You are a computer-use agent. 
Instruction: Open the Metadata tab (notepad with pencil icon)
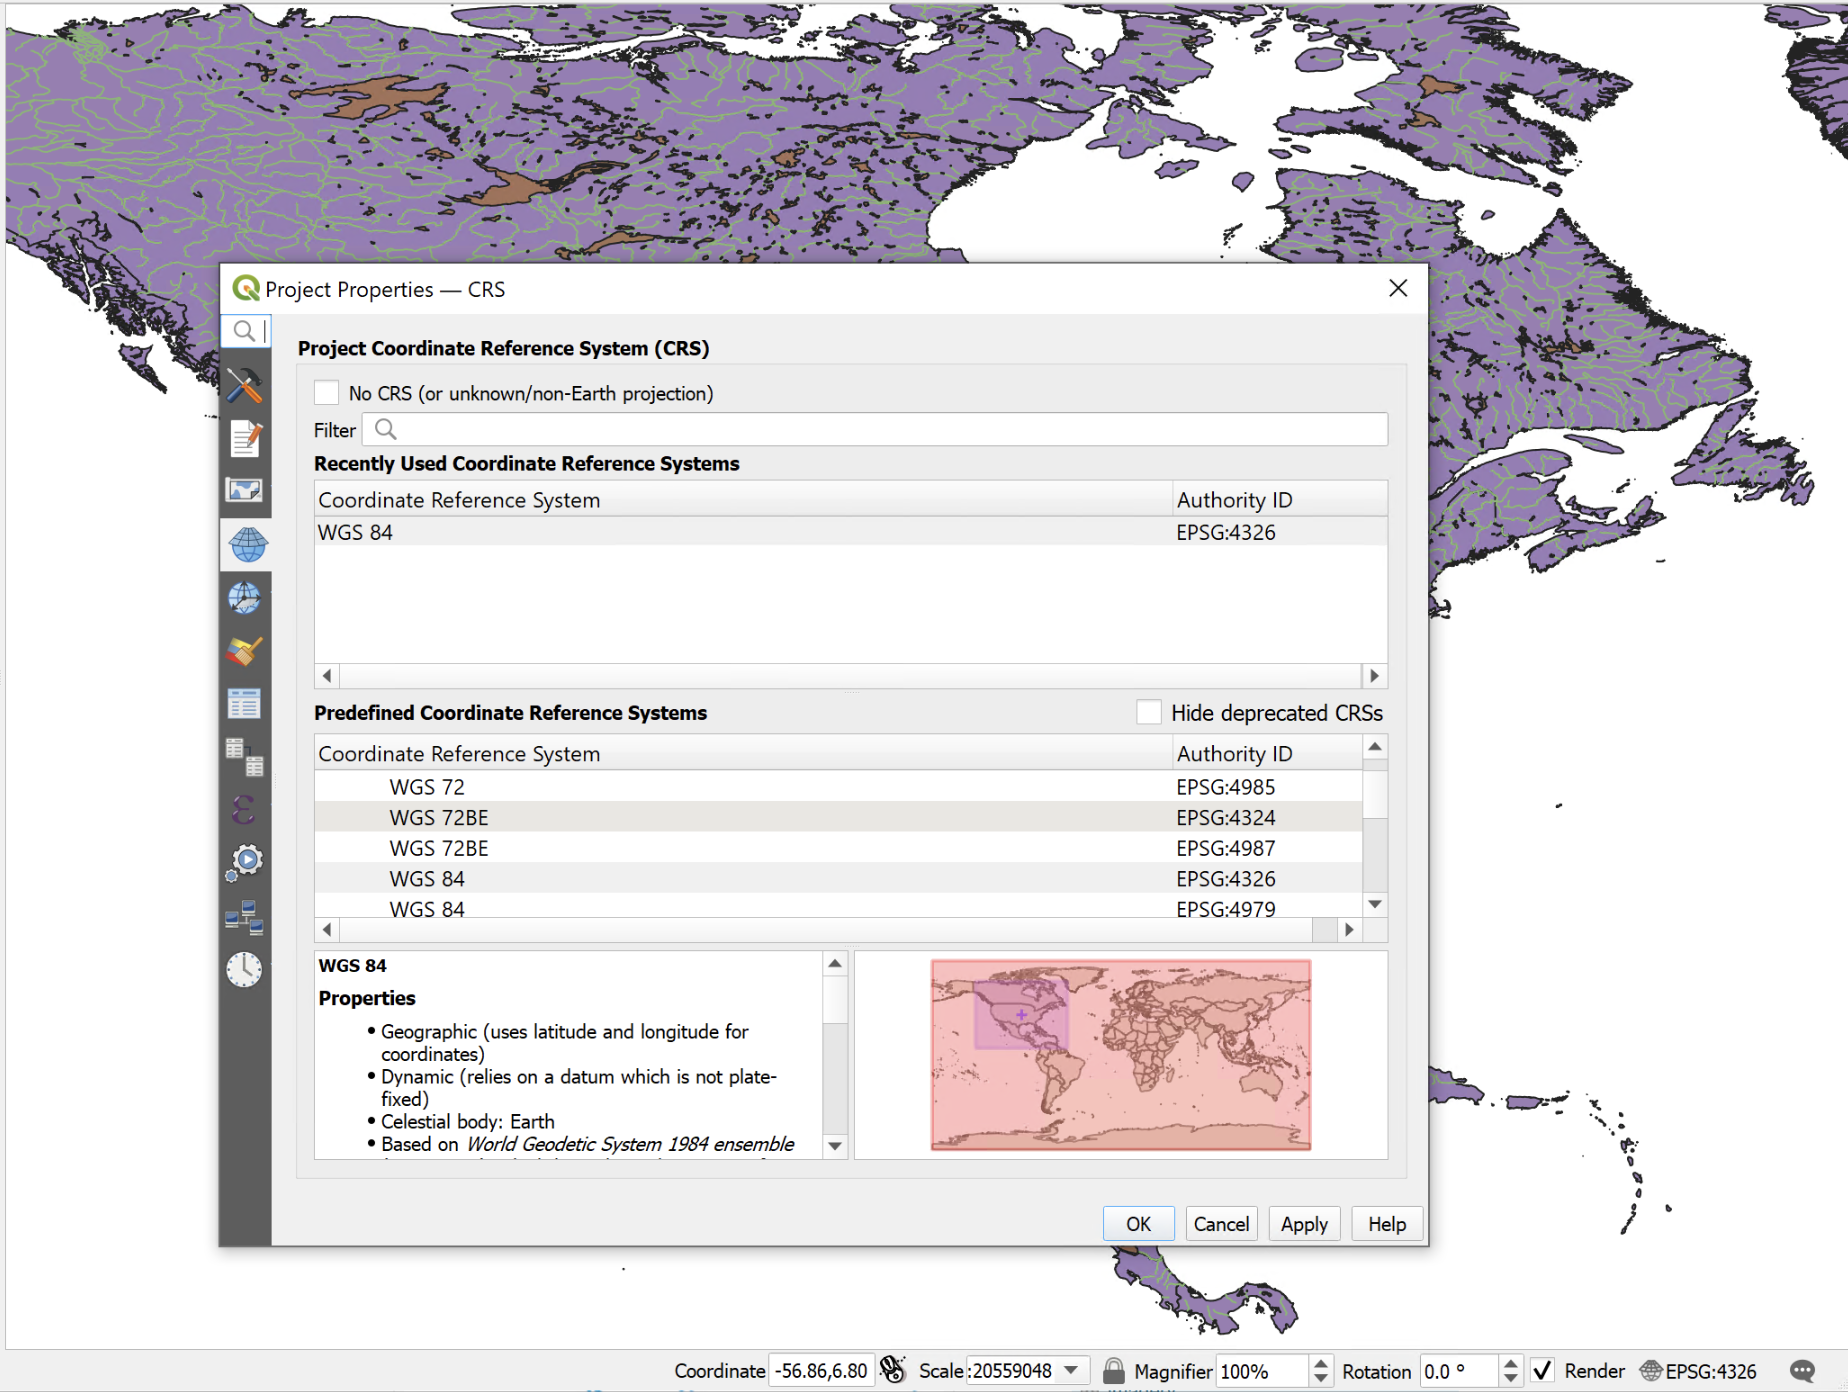pyautogui.click(x=245, y=438)
